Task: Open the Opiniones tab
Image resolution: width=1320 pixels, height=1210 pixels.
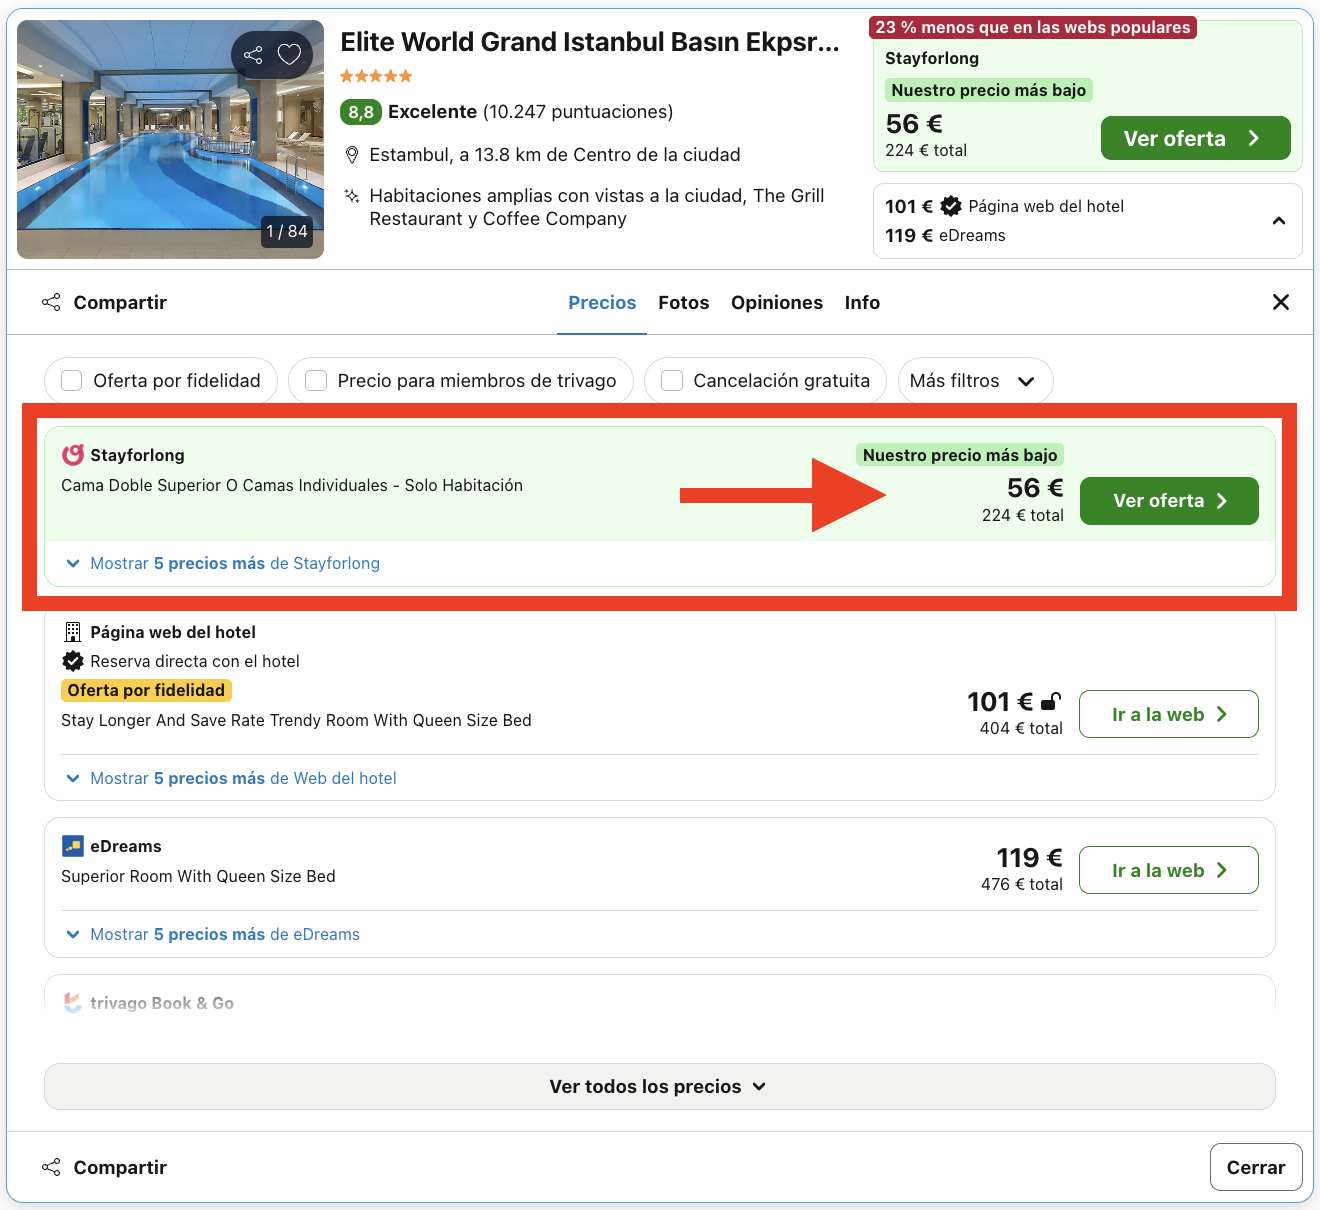Action: (x=777, y=302)
